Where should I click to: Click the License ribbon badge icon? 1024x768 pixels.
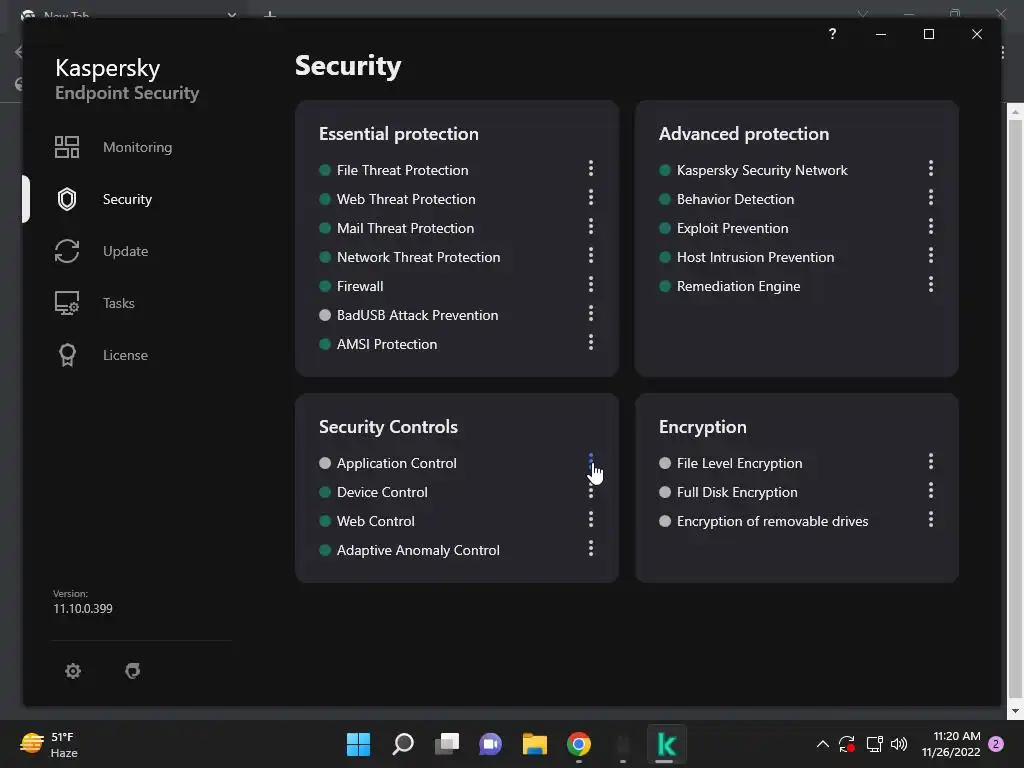click(67, 355)
